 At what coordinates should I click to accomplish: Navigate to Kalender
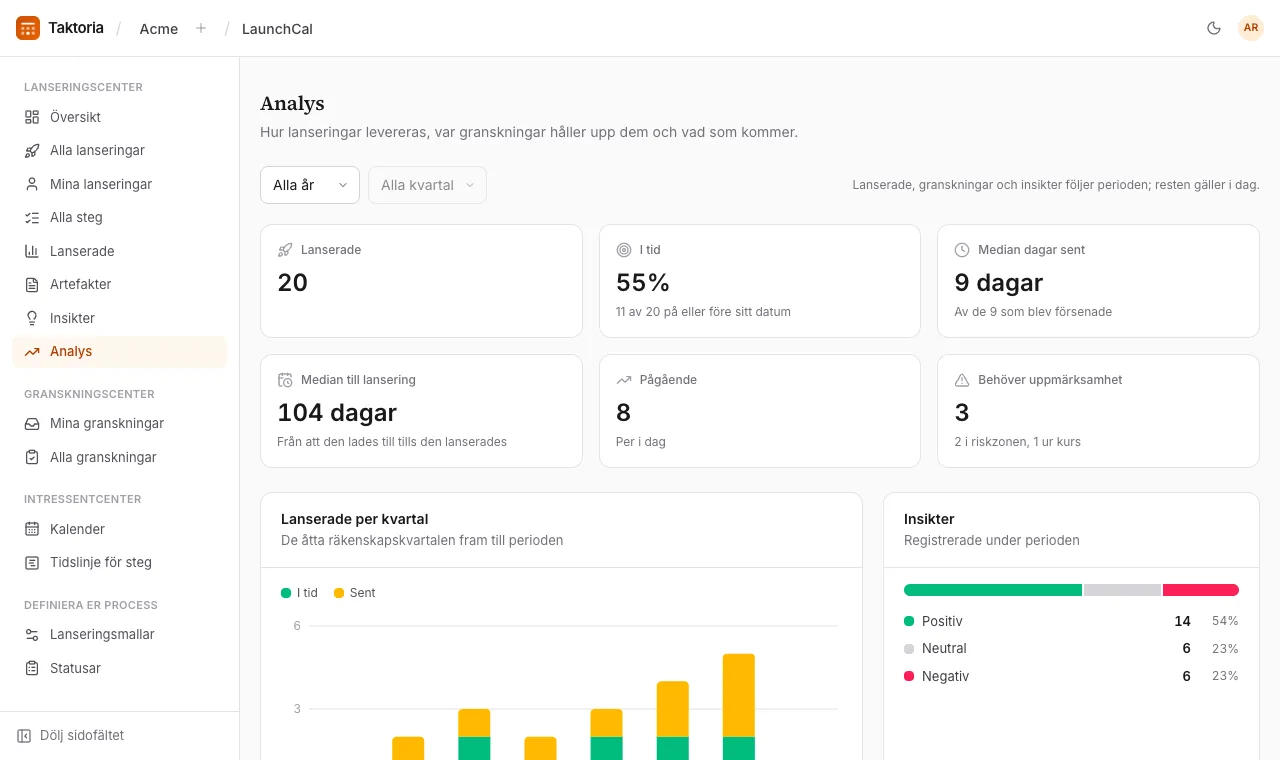tap(120, 529)
